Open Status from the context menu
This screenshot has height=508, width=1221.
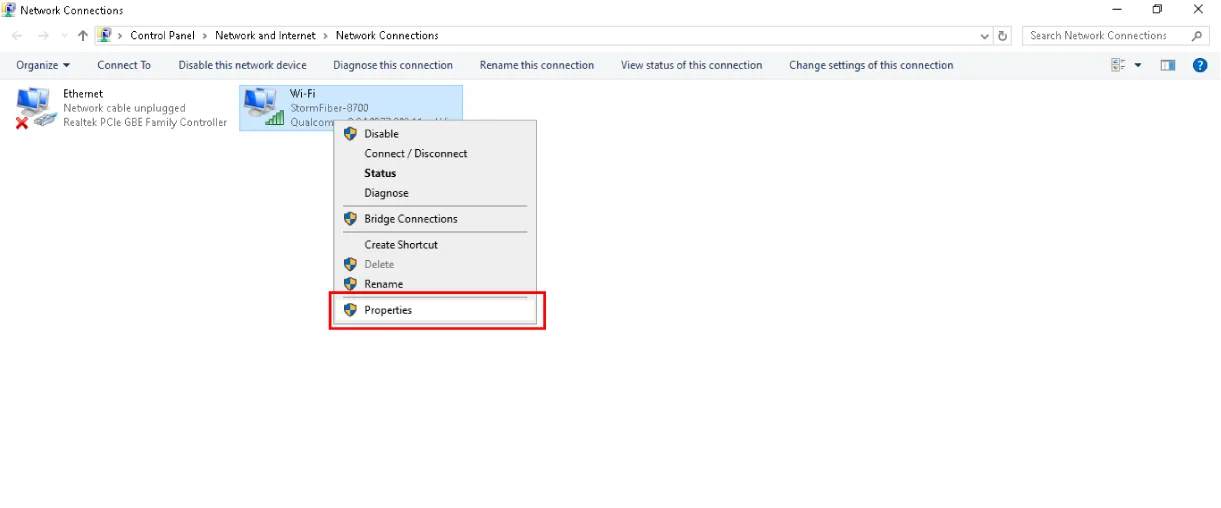435,174
